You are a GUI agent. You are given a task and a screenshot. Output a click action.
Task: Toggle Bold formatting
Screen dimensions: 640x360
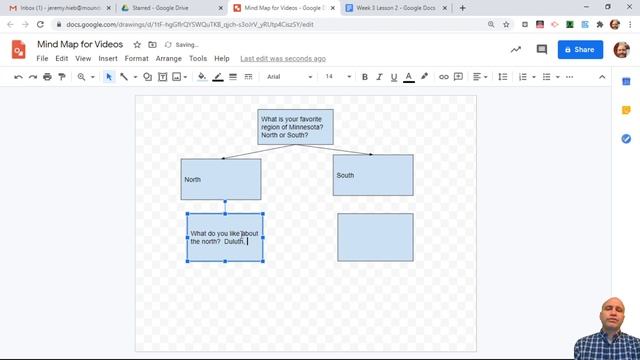pos(364,77)
